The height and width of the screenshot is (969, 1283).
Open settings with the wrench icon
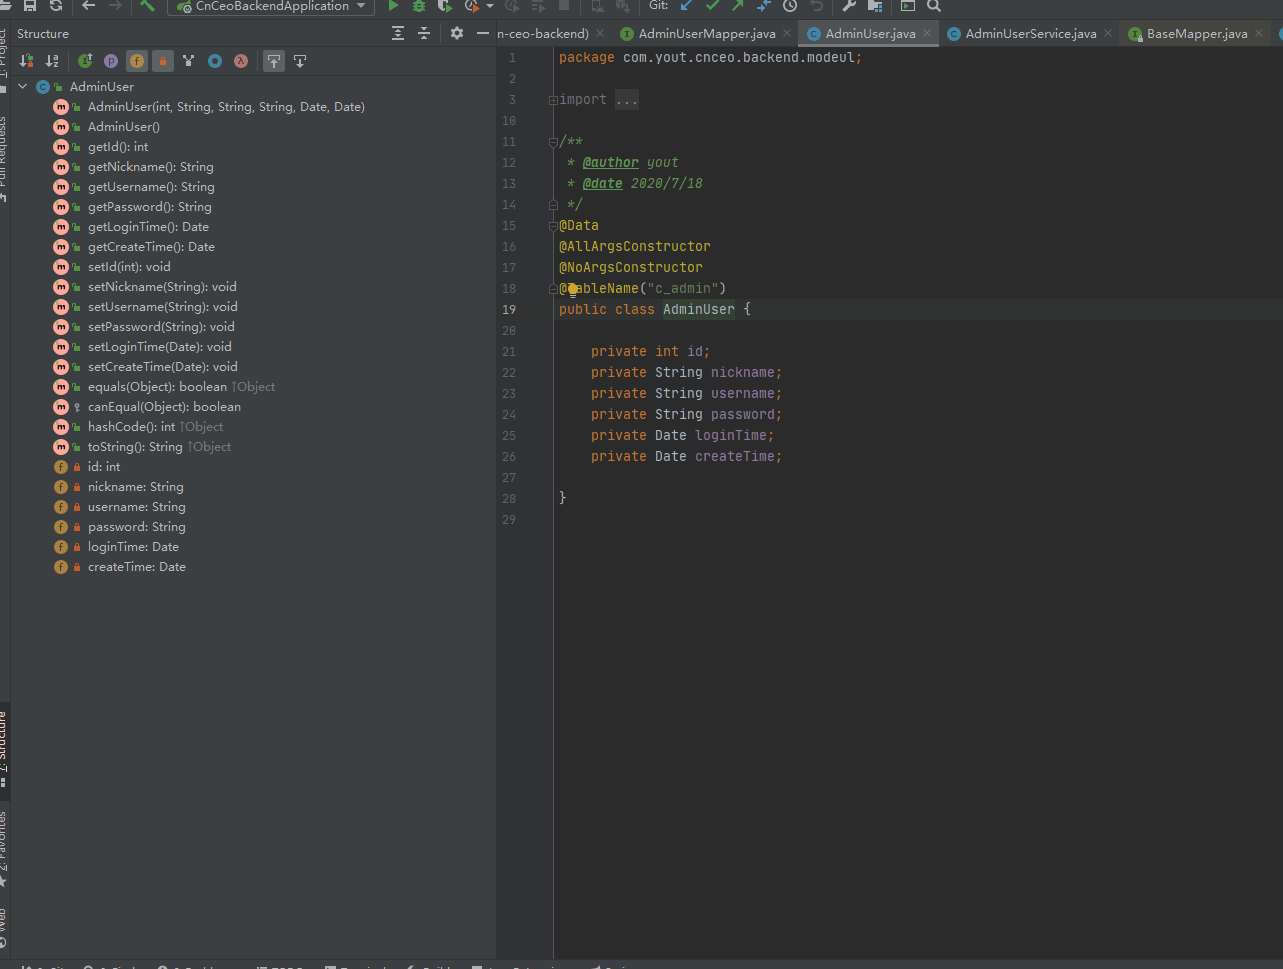click(x=849, y=6)
